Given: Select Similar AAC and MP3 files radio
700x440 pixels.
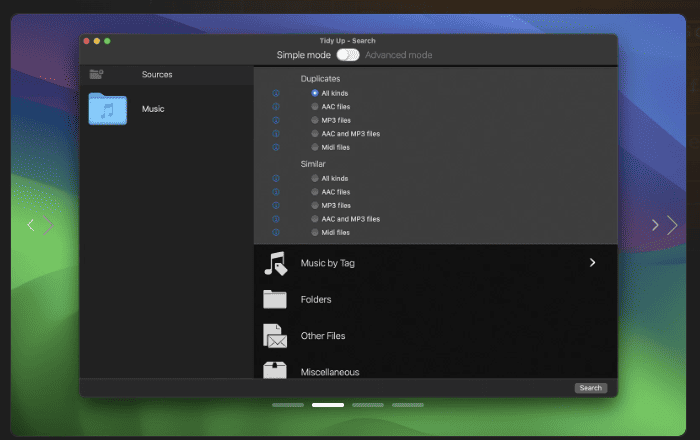Looking at the screenshot, I should pyautogui.click(x=315, y=219).
